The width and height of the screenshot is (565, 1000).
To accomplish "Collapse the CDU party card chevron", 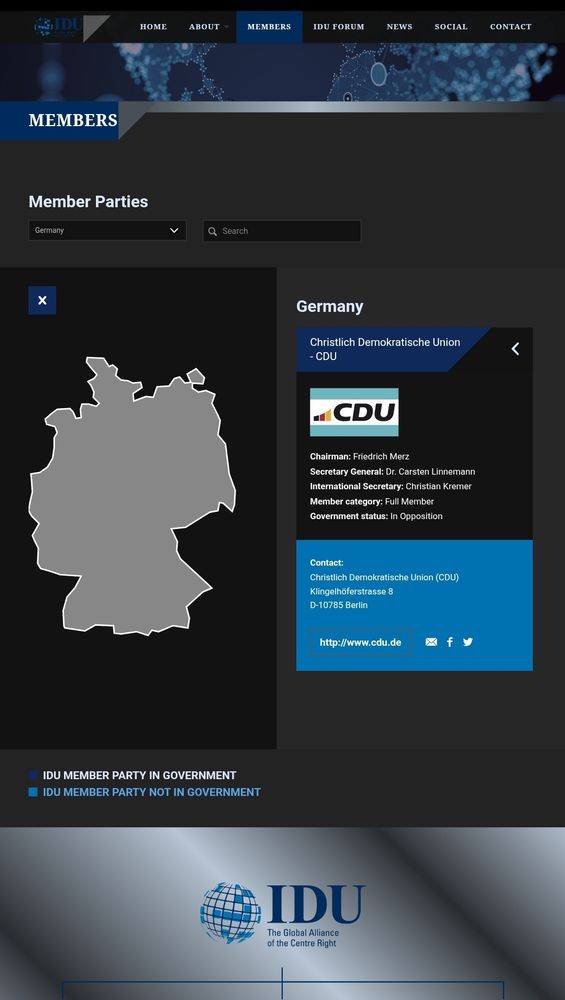I will click(x=515, y=349).
